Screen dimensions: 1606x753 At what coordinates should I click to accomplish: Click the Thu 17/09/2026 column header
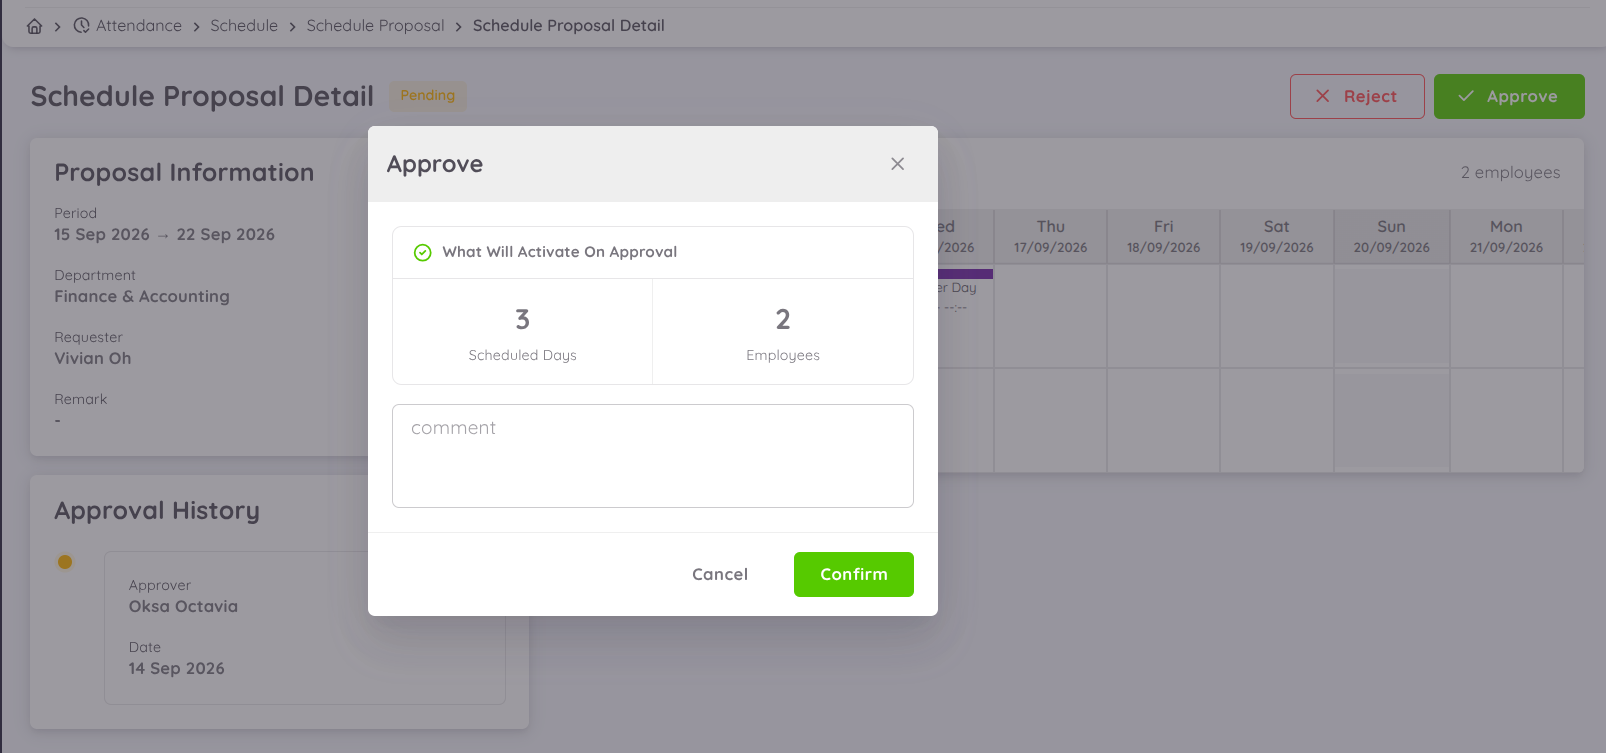pos(1050,237)
